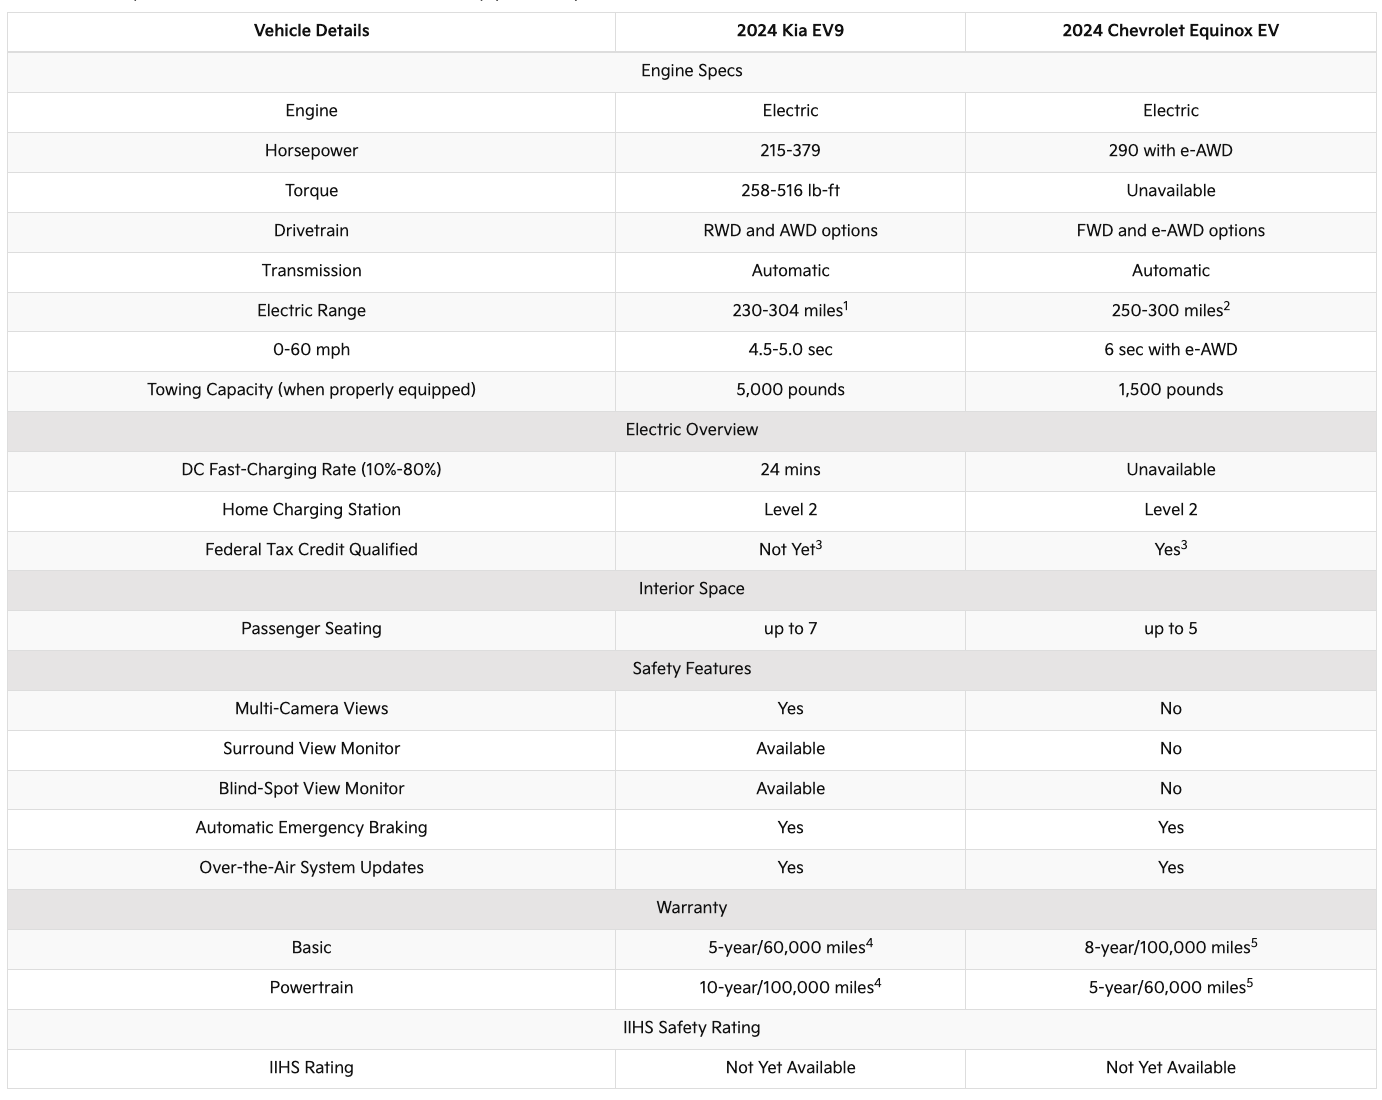Select the Electric Overview section heading
This screenshot has height=1100, width=1382.
(691, 430)
